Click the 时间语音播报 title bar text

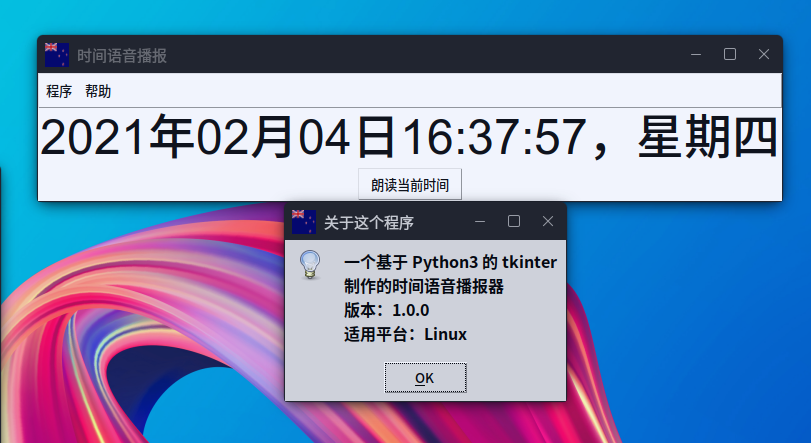(122, 56)
